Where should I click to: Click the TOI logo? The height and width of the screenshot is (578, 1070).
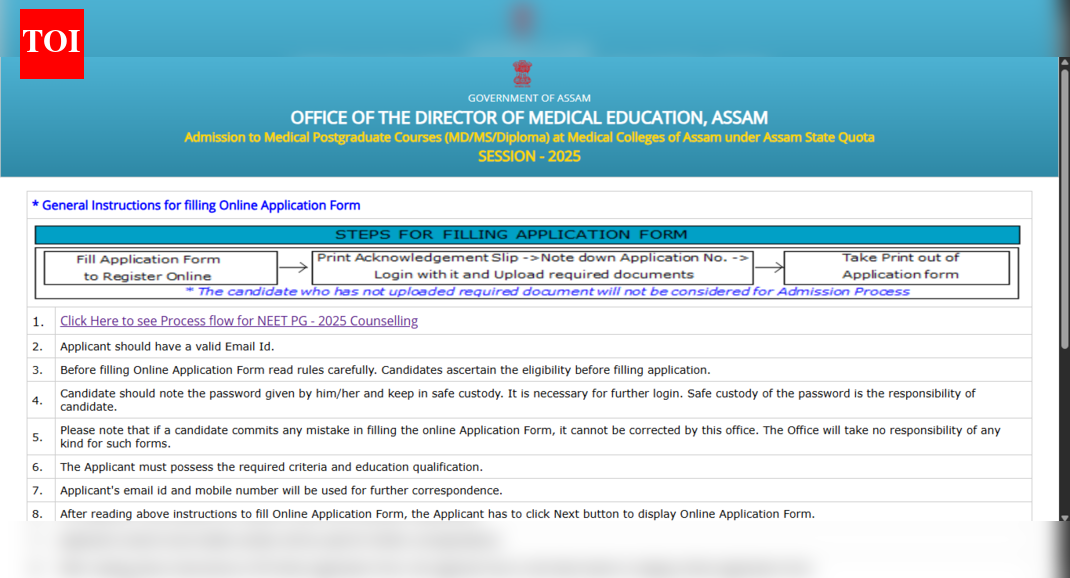[x=52, y=43]
